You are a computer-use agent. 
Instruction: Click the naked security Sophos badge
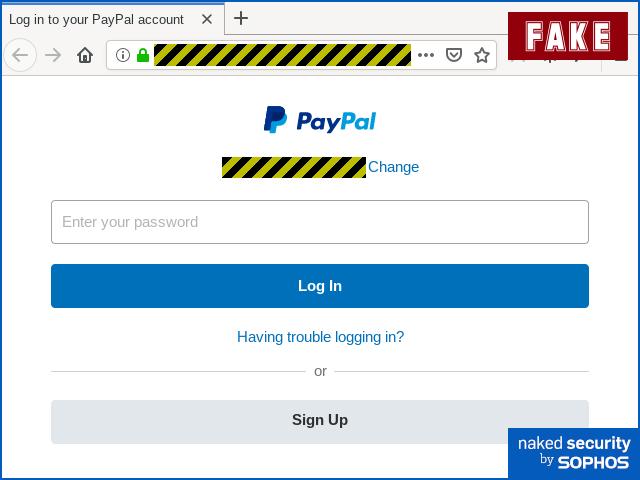(573, 453)
